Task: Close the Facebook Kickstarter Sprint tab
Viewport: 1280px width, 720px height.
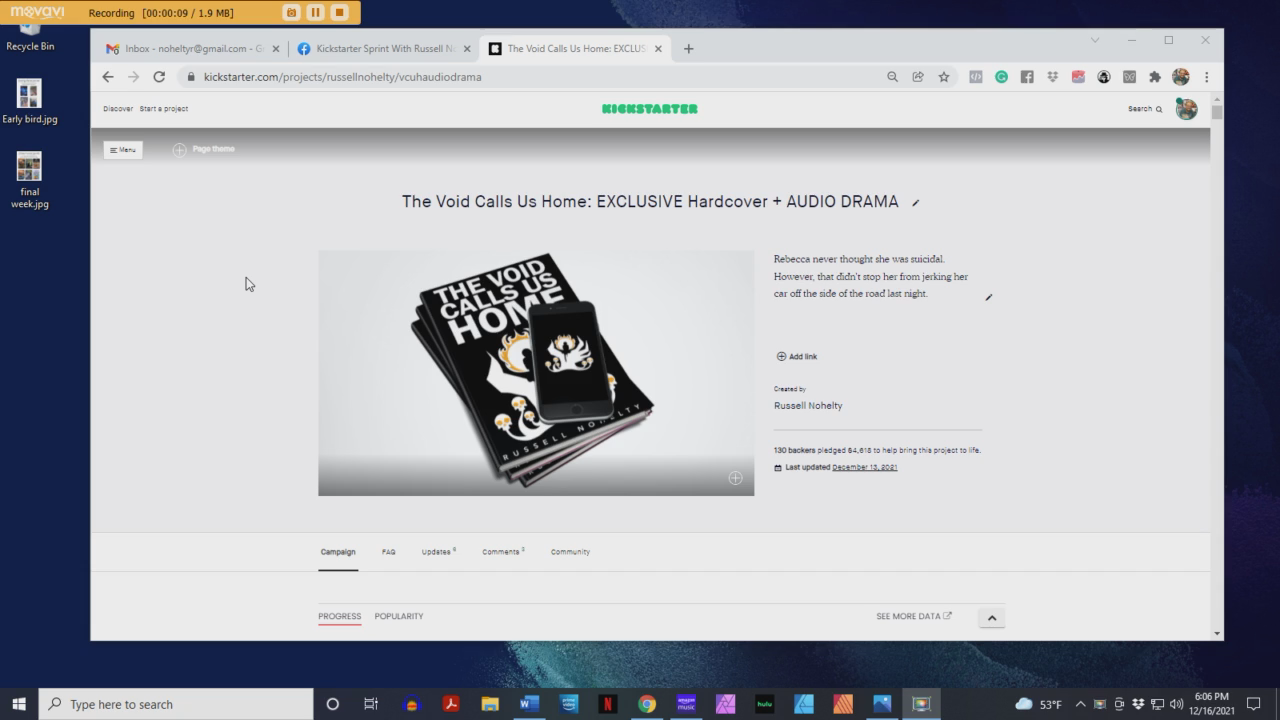Action: (467, 48)
